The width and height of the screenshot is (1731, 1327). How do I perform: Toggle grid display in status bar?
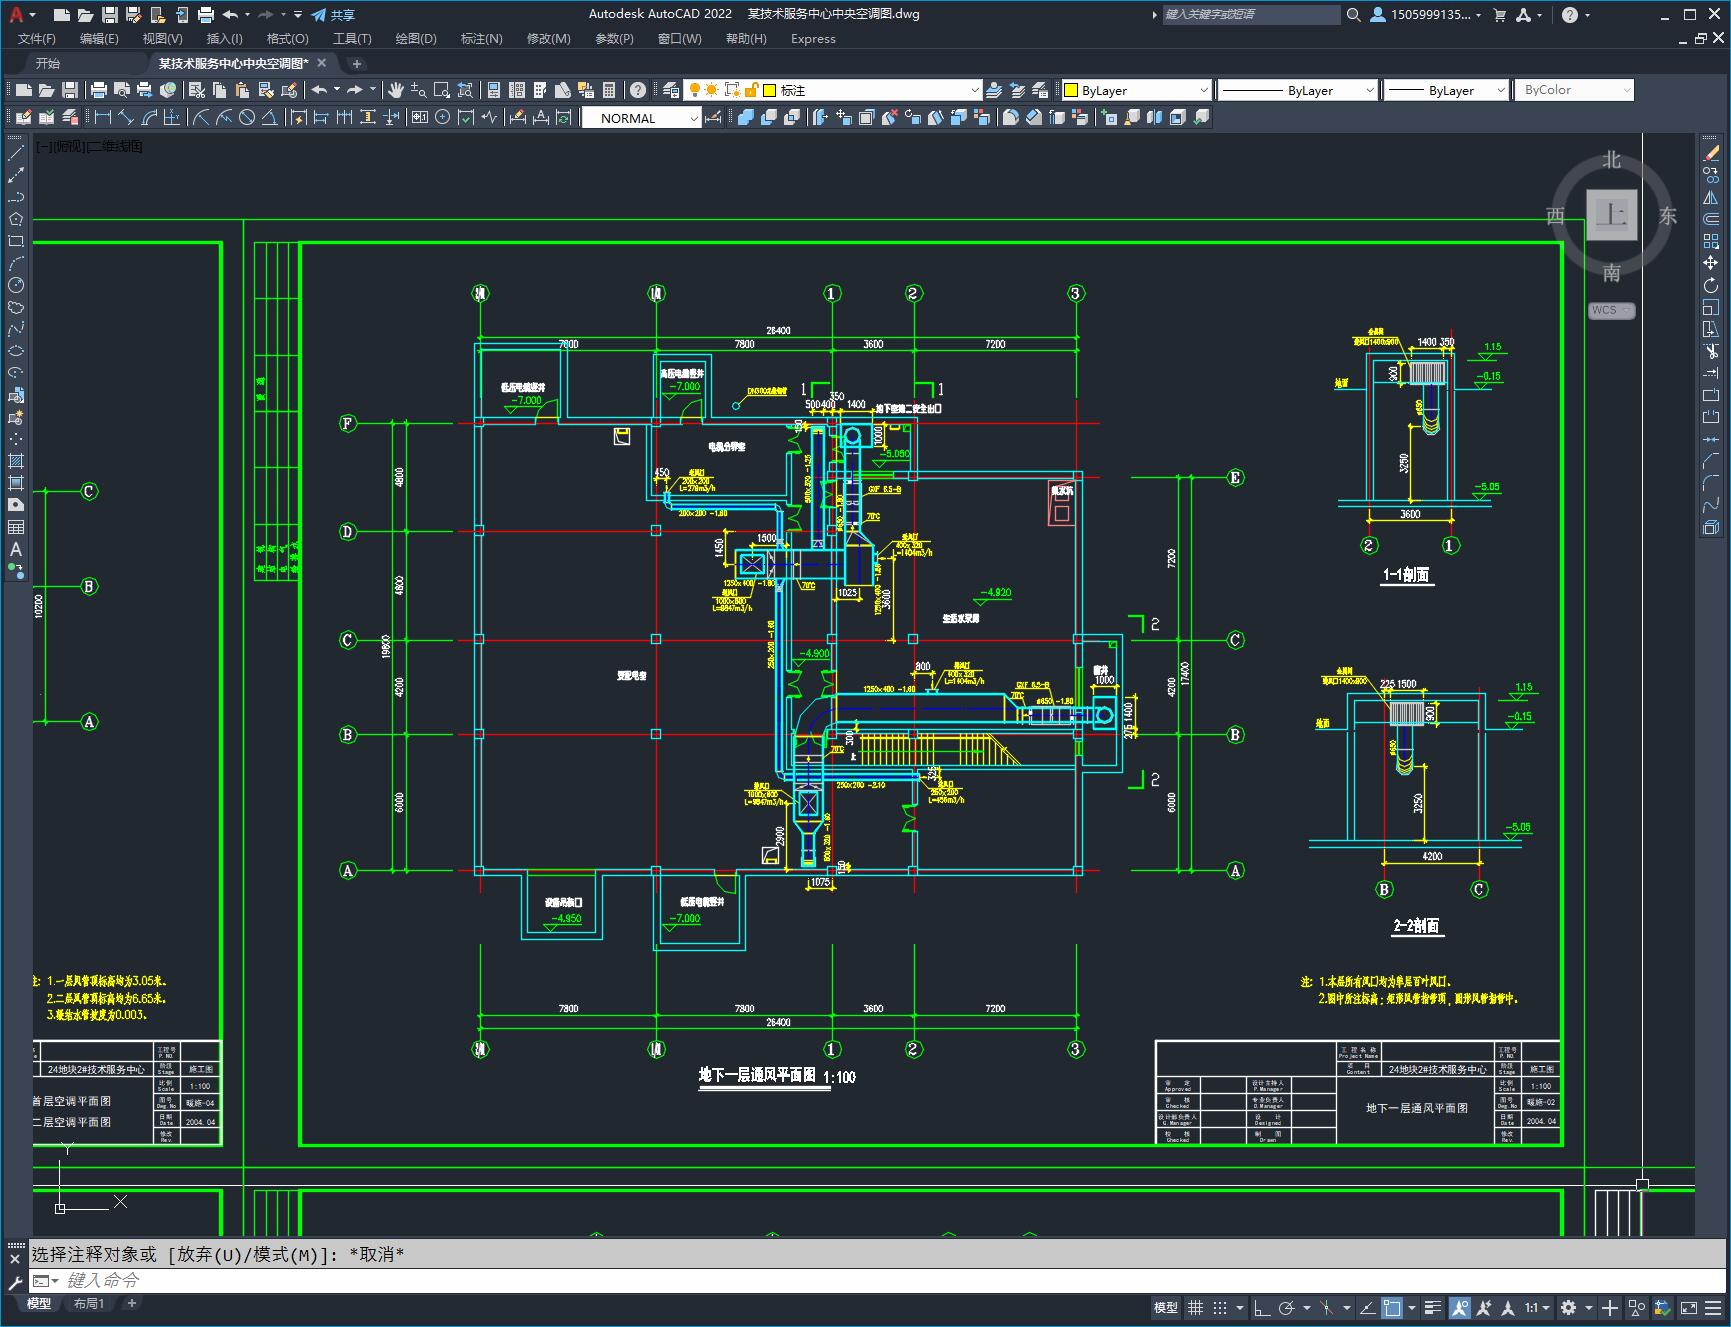click(x=1195, y=1307)
